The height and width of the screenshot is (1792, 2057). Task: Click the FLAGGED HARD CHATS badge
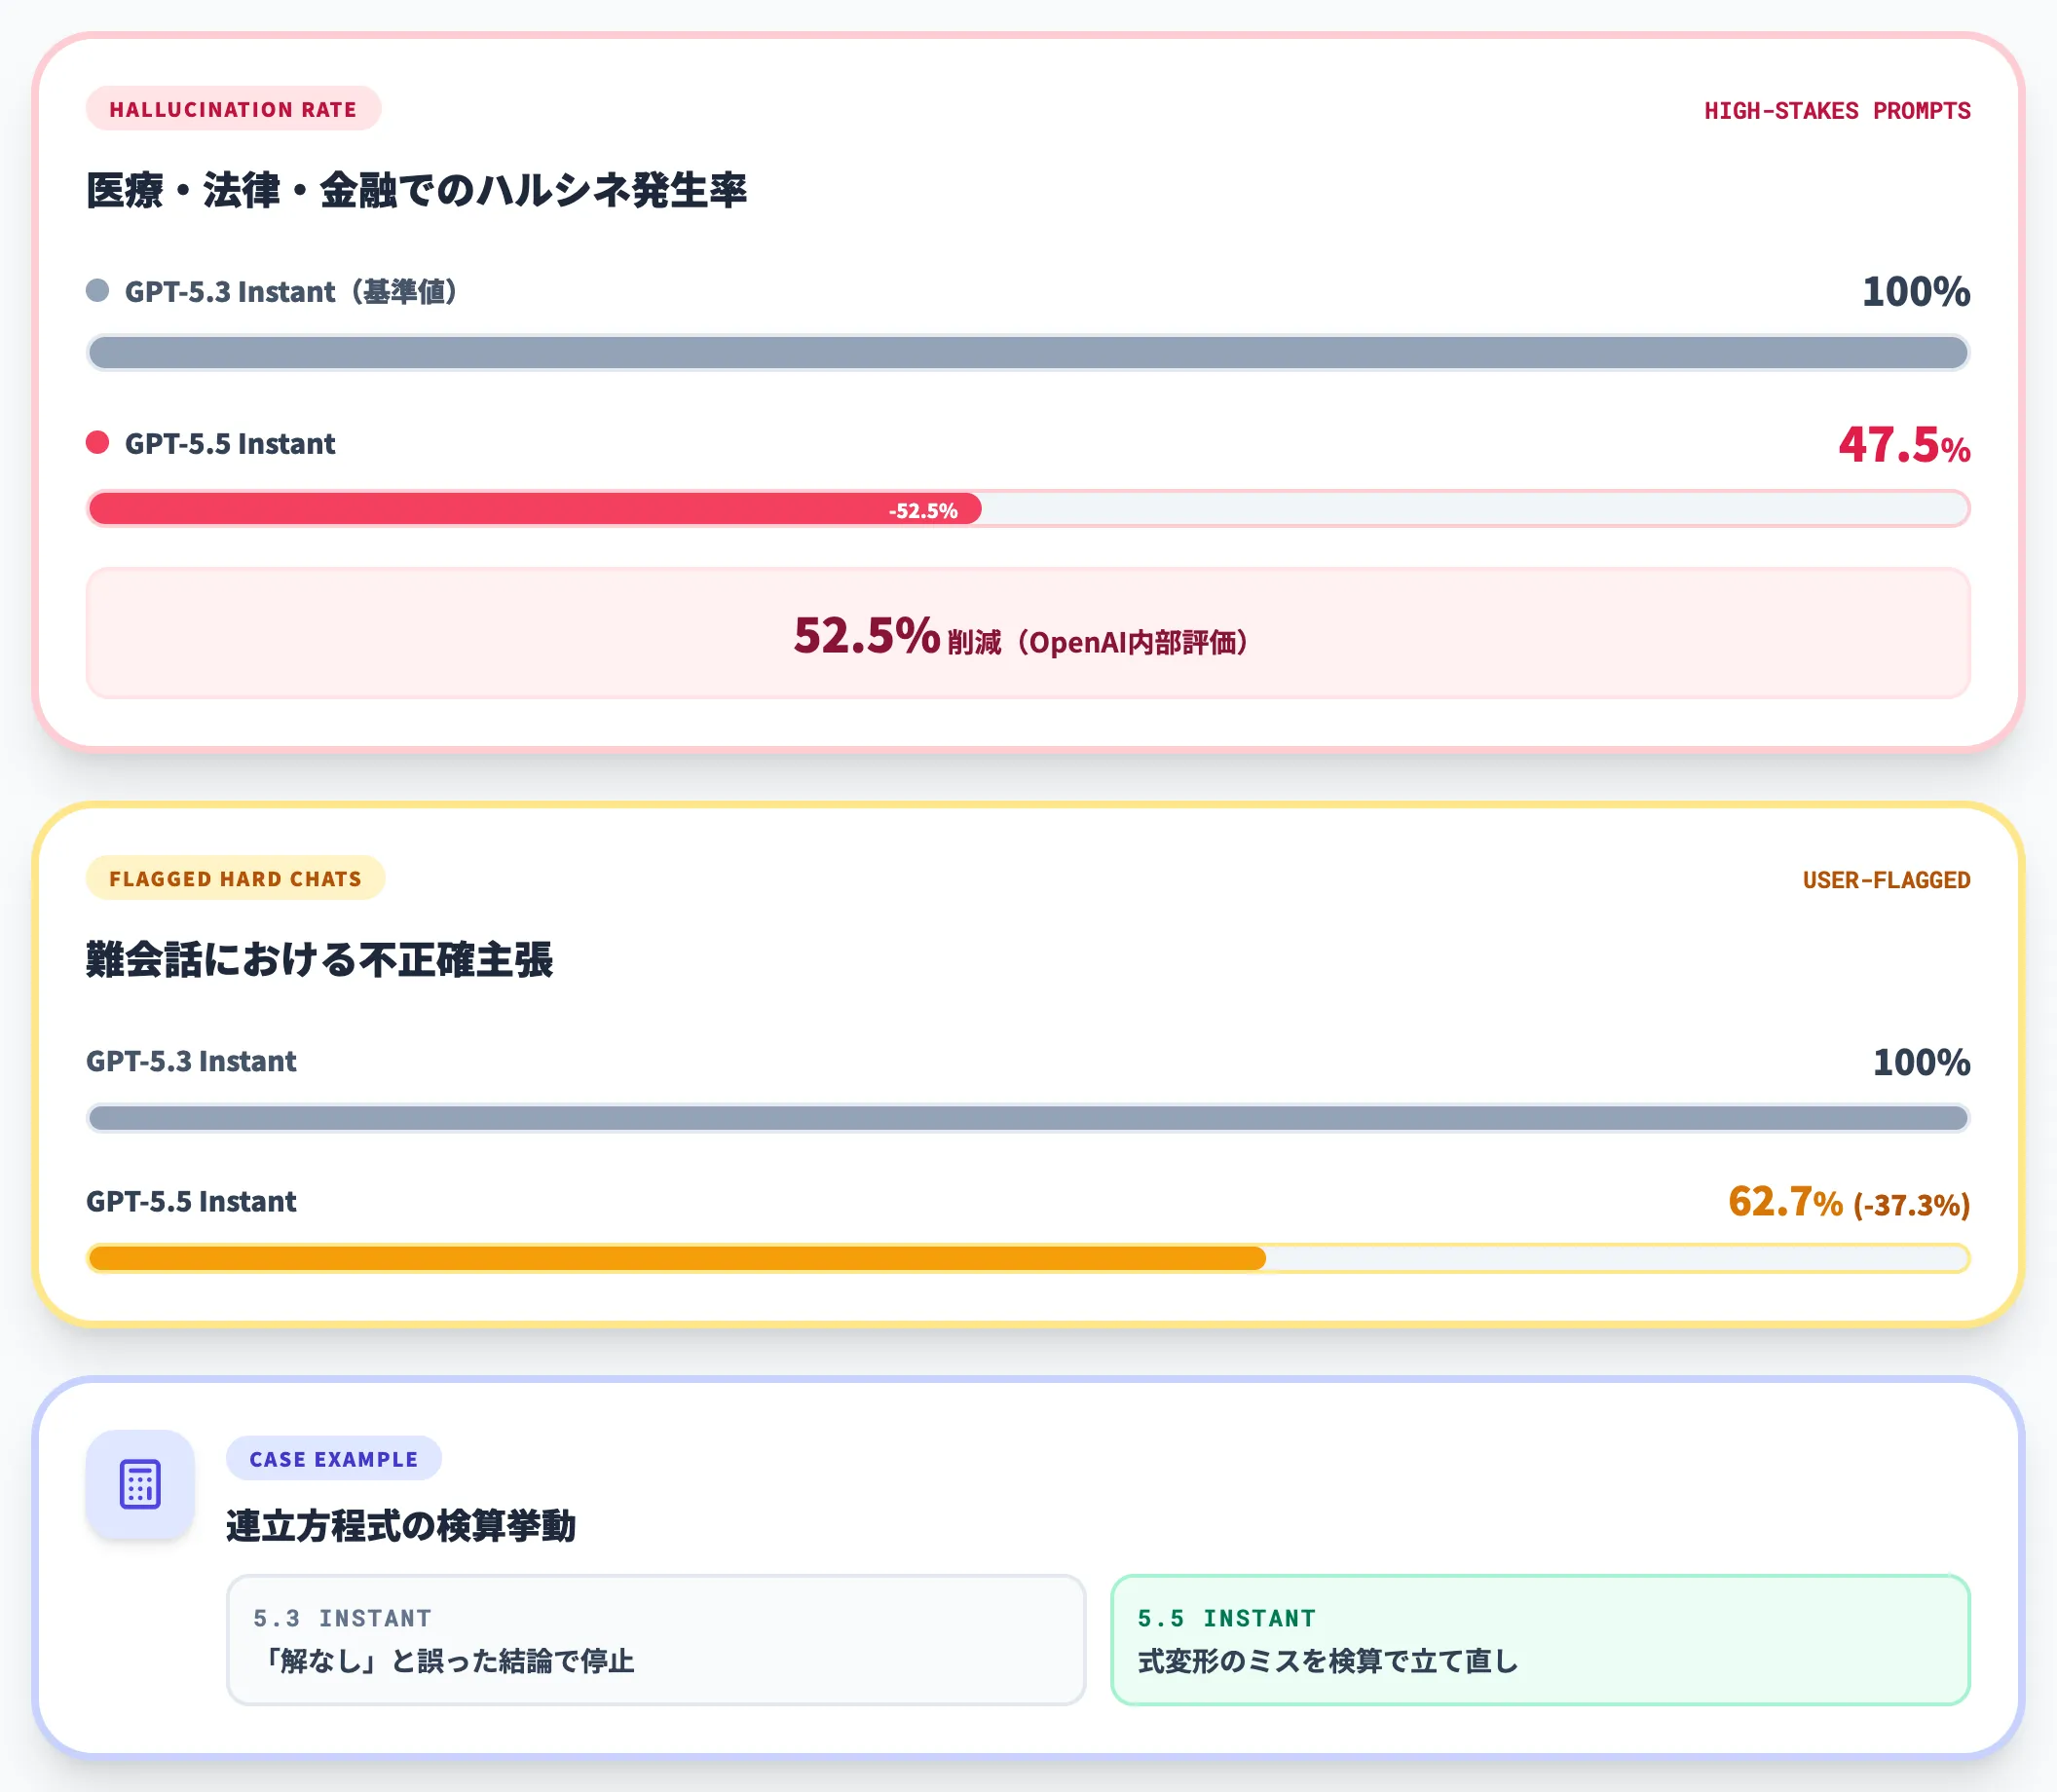[235, 878]
